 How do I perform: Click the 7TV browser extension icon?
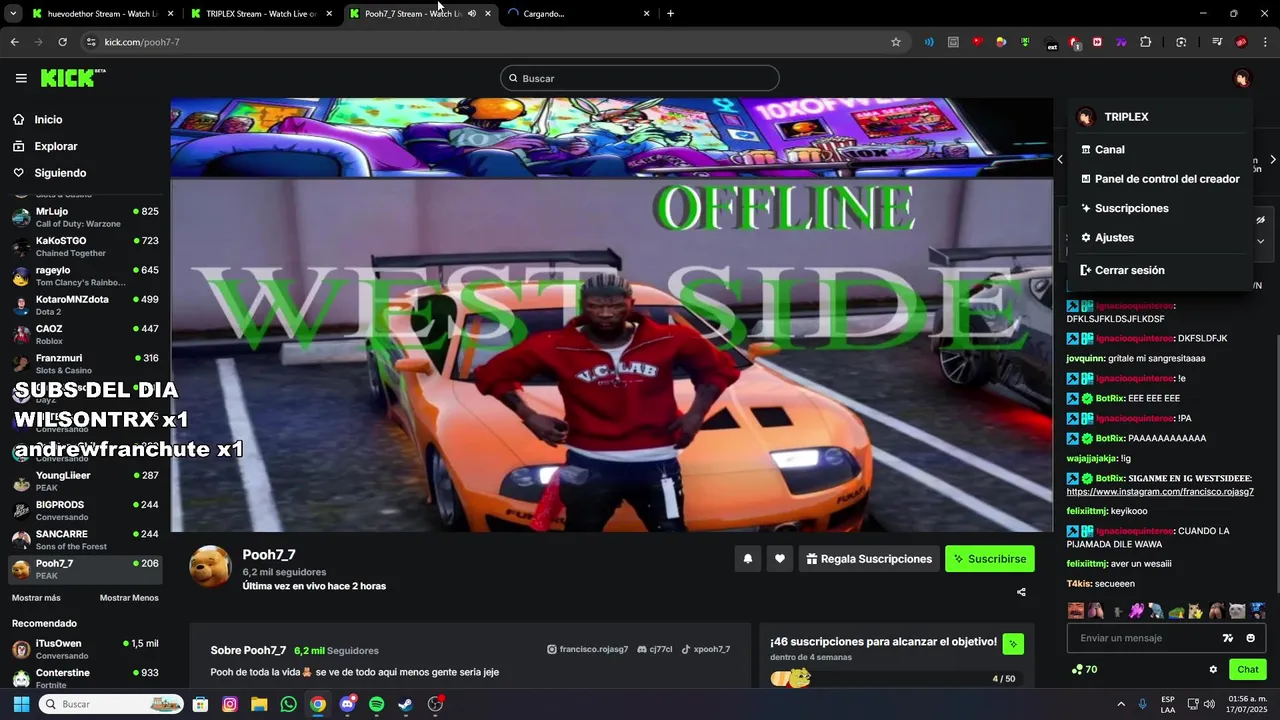(x=1121, y=42)
